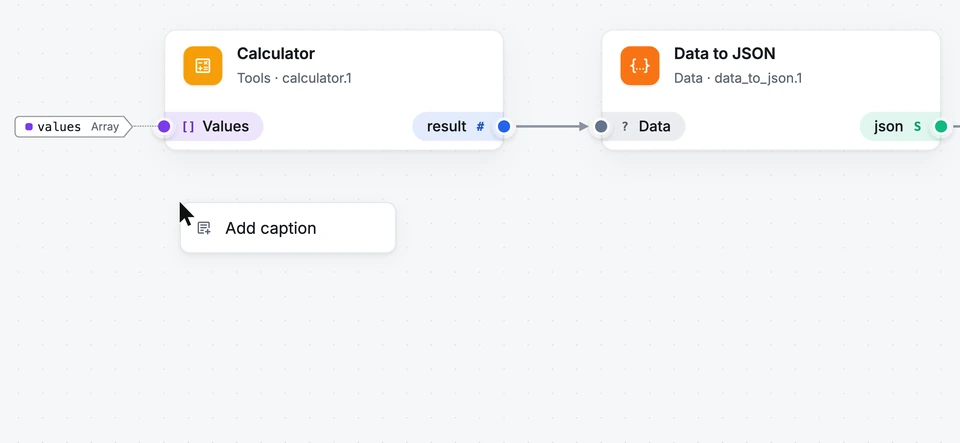
Task: Click the purple square in the values tag
Action: tap(29, 127)
